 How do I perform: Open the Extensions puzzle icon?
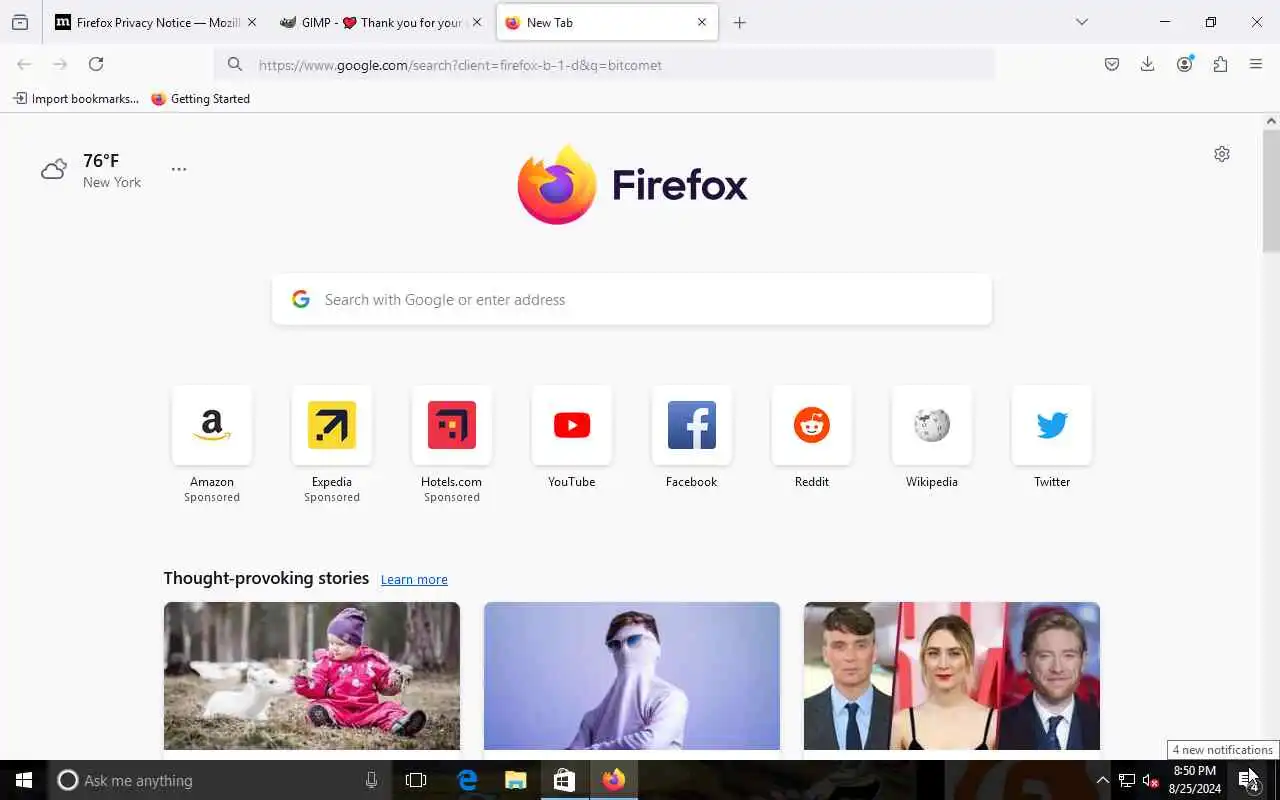point(1220,64)
